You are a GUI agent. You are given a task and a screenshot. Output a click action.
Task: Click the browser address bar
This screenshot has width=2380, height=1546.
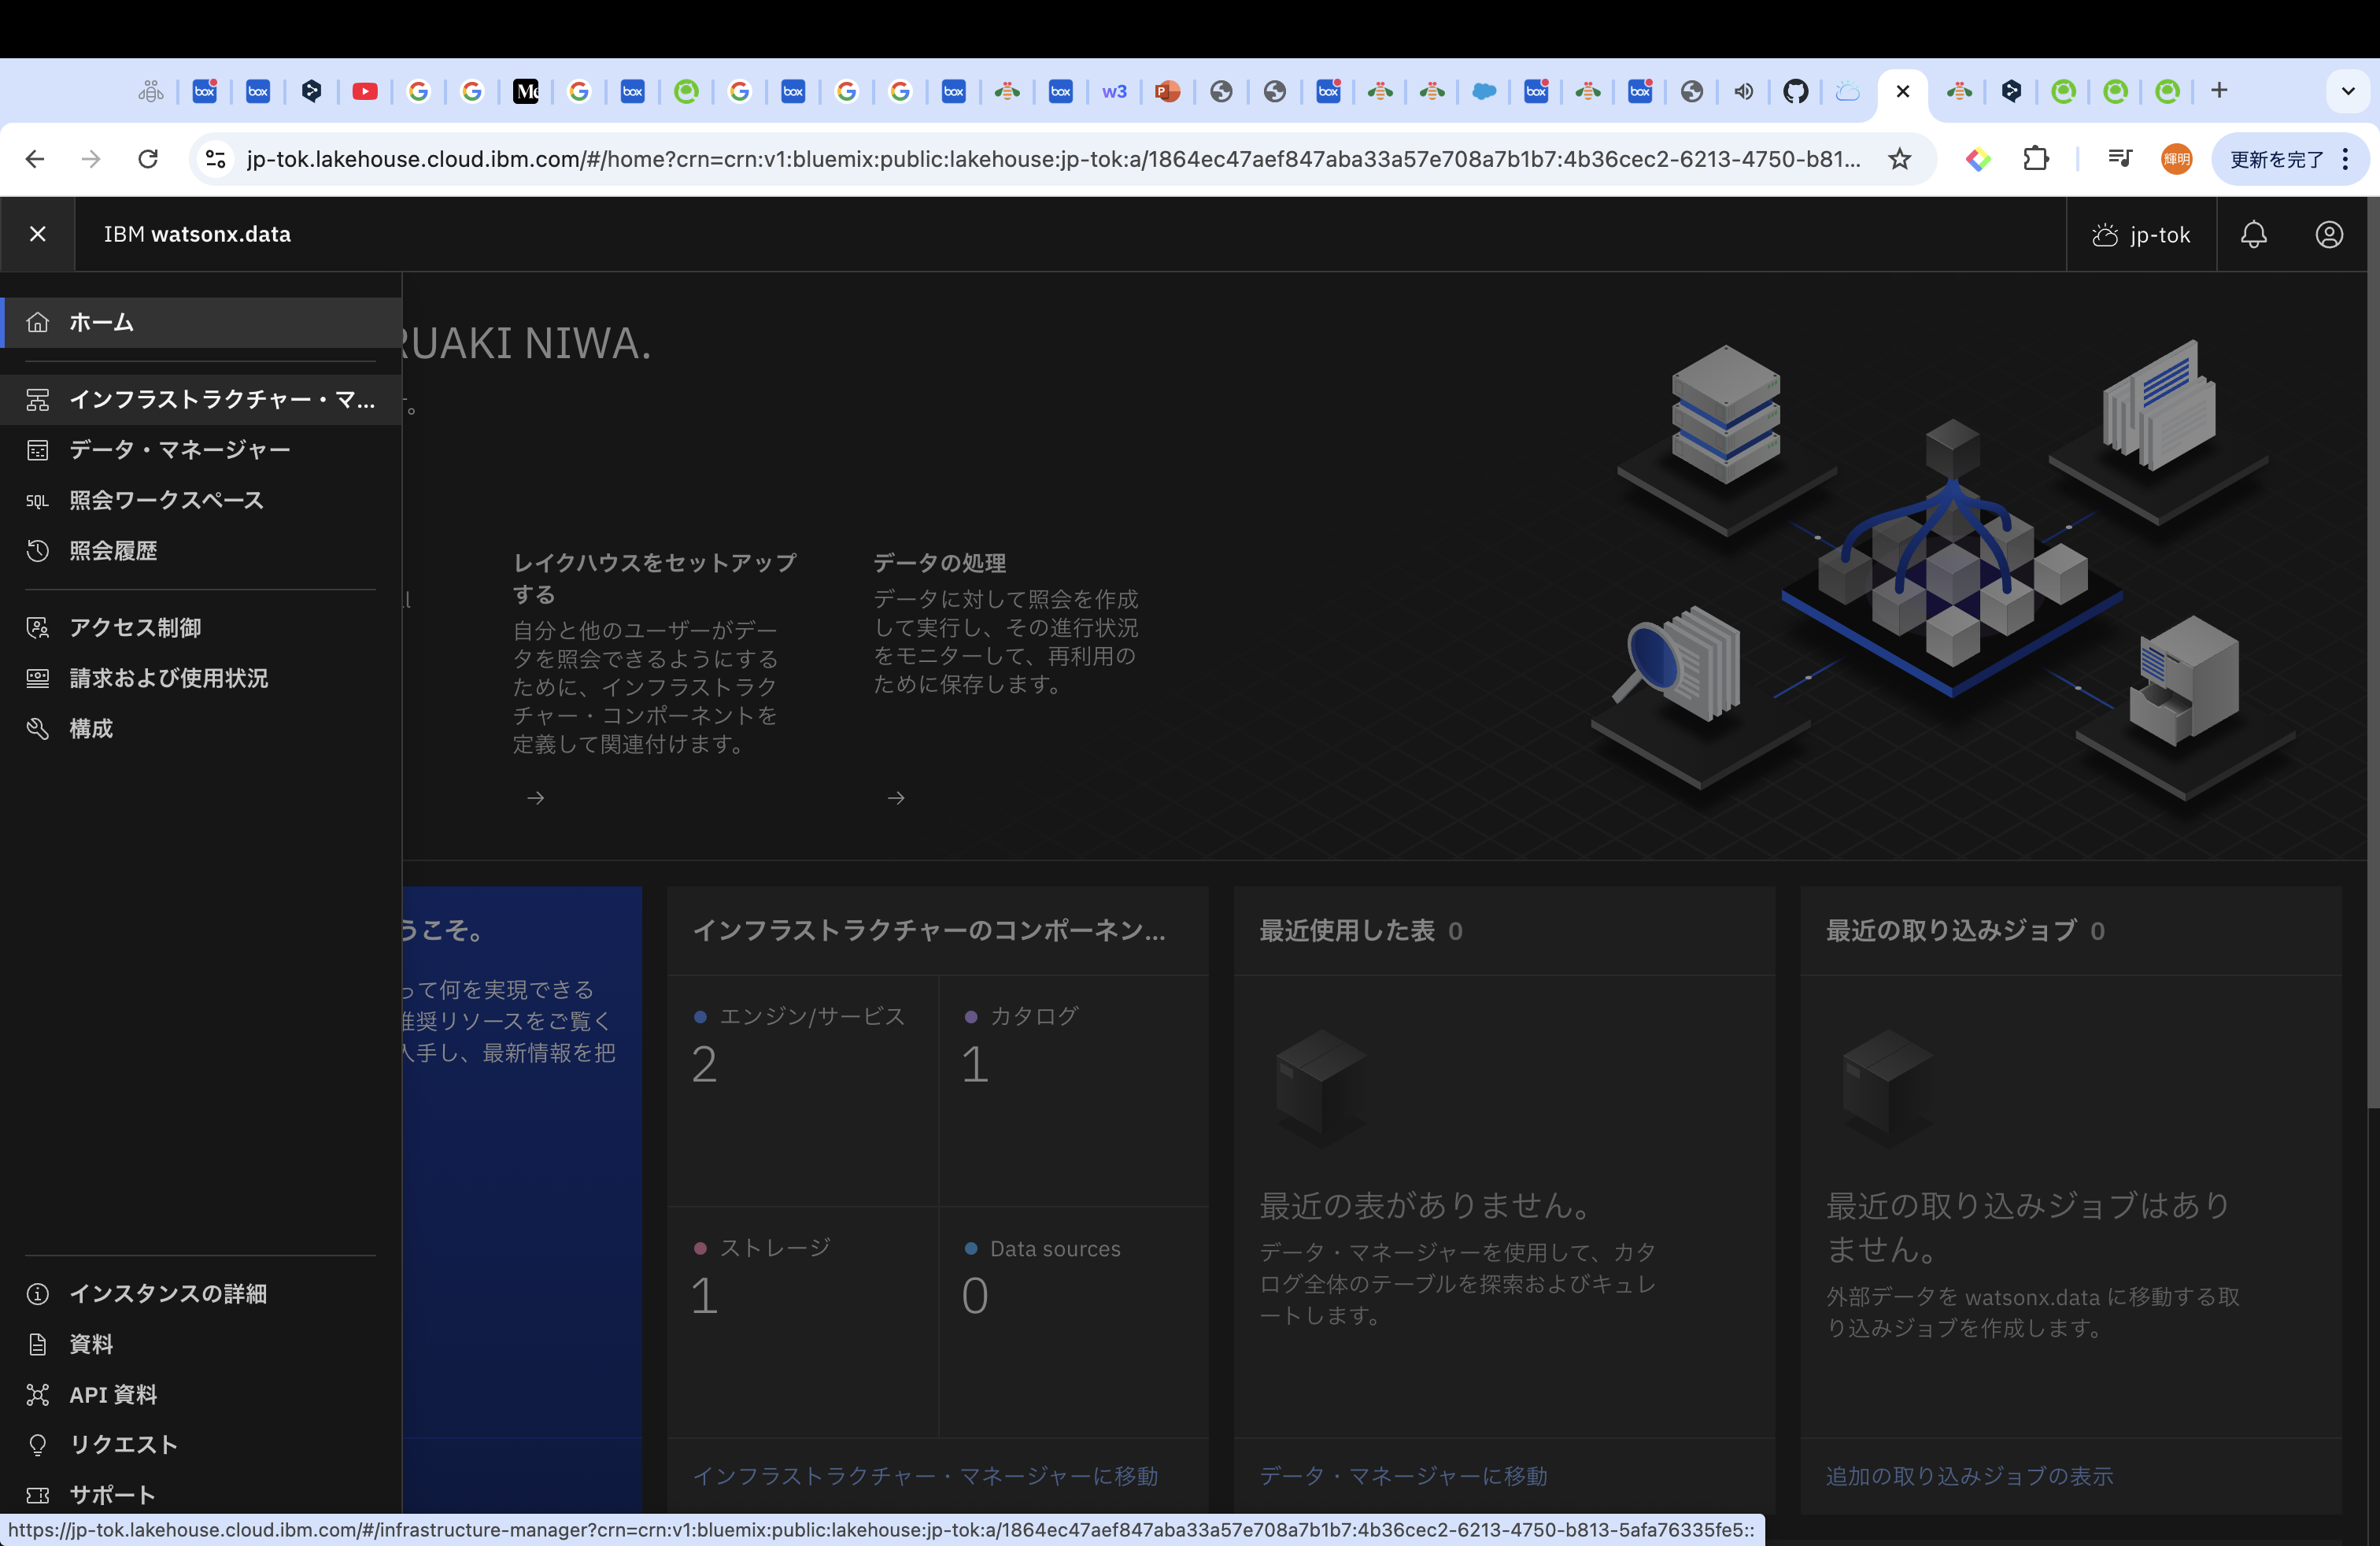coord(1050,159)
